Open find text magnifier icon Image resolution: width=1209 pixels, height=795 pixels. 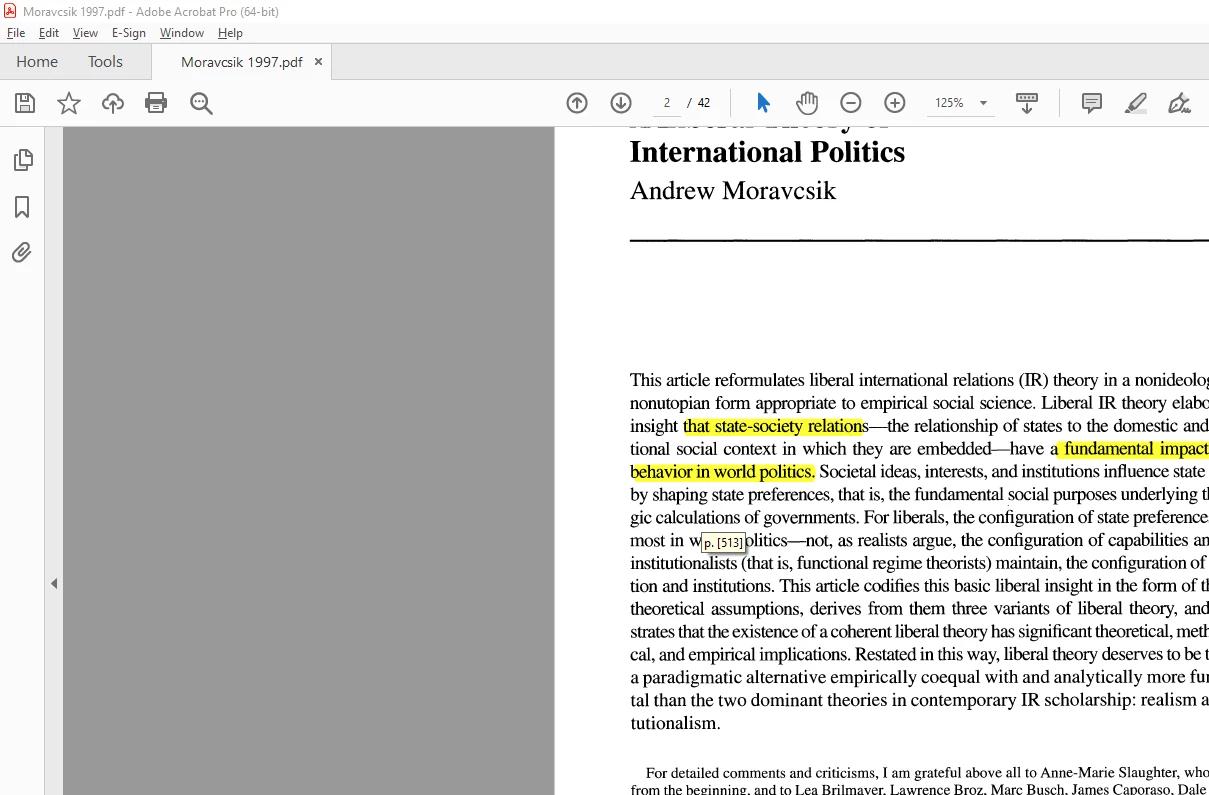(x=201, y=103)
